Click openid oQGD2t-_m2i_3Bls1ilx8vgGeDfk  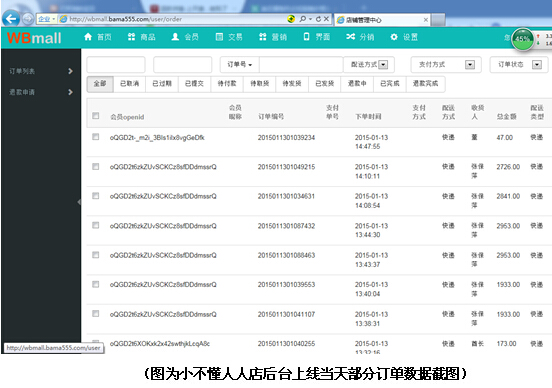(157, 138)
